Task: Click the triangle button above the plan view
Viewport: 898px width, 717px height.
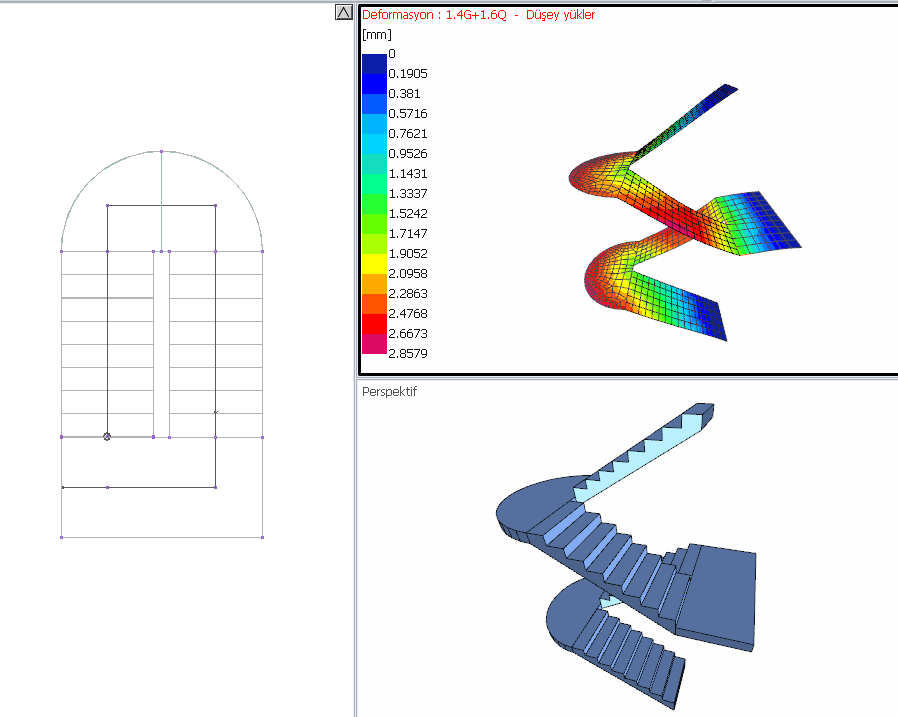Action: click(x=343, y=13)
